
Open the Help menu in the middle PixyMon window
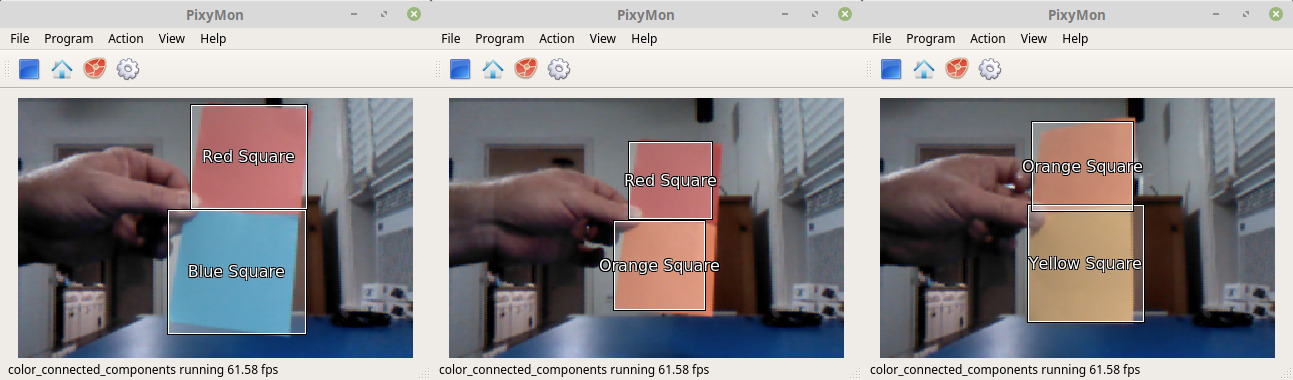tap(644, 38)
